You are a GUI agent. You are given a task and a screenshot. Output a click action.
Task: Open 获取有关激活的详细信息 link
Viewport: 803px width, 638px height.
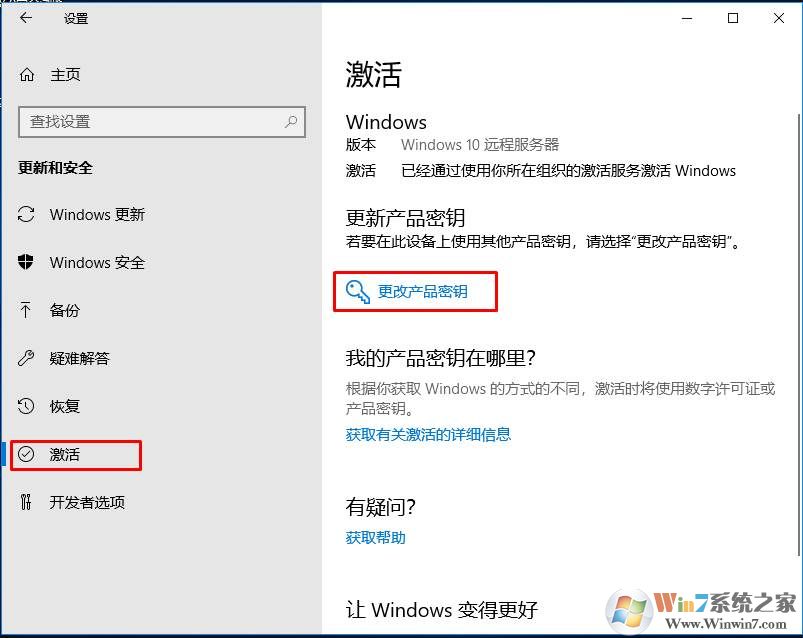click(428, 435)
